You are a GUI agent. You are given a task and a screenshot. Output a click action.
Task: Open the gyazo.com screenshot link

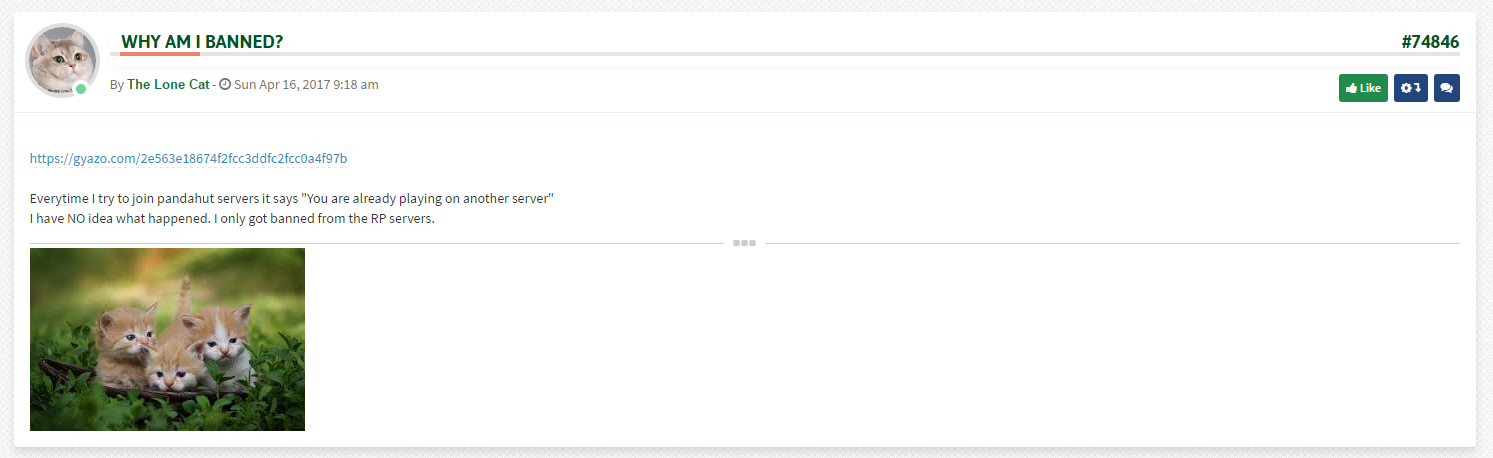pyautogui.click(x=188, y=158)
